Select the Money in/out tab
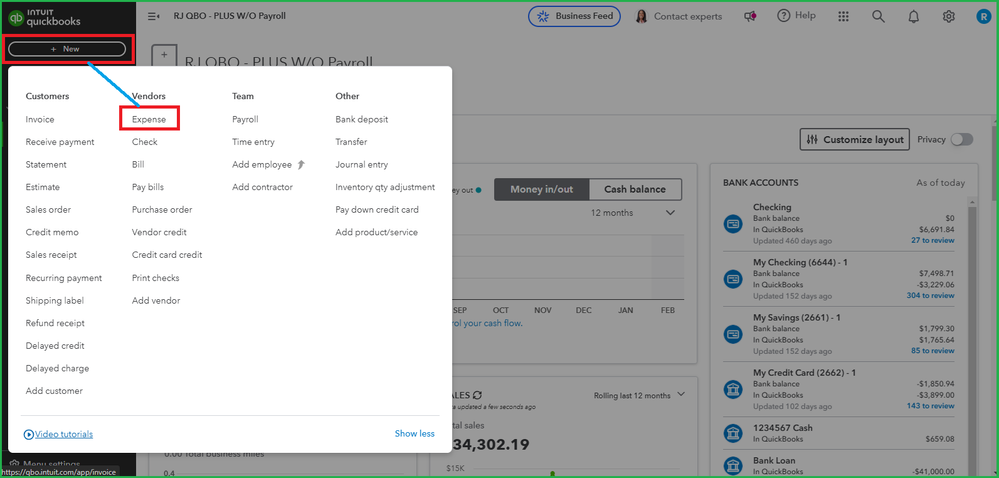This screenshot has width=999, height=478. pyautogui.click(x=542, y=189)
